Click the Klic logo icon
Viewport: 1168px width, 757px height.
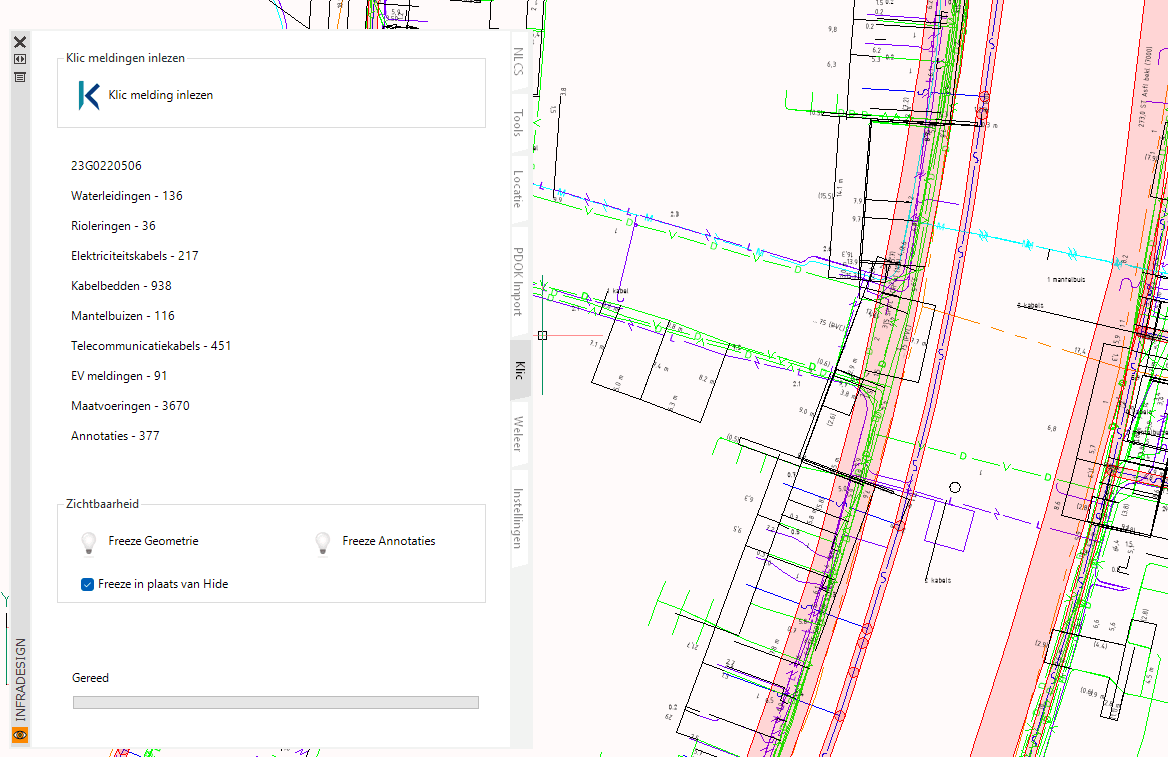pos(88,95)
